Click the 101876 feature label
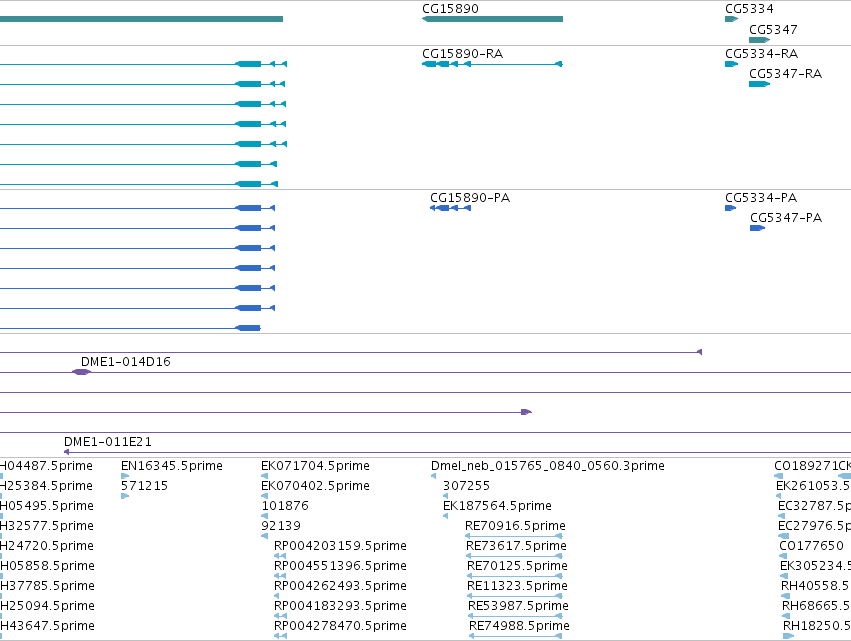Image resolution: width=851 pixels, height=641 pixels. coord(285,506)
